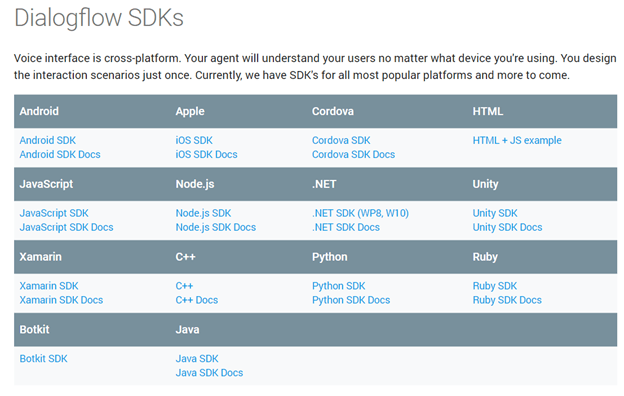The height and width of the screenshot is (396, 624).
Task: Open the Ruby SDK link
Action: pos(495,286)
